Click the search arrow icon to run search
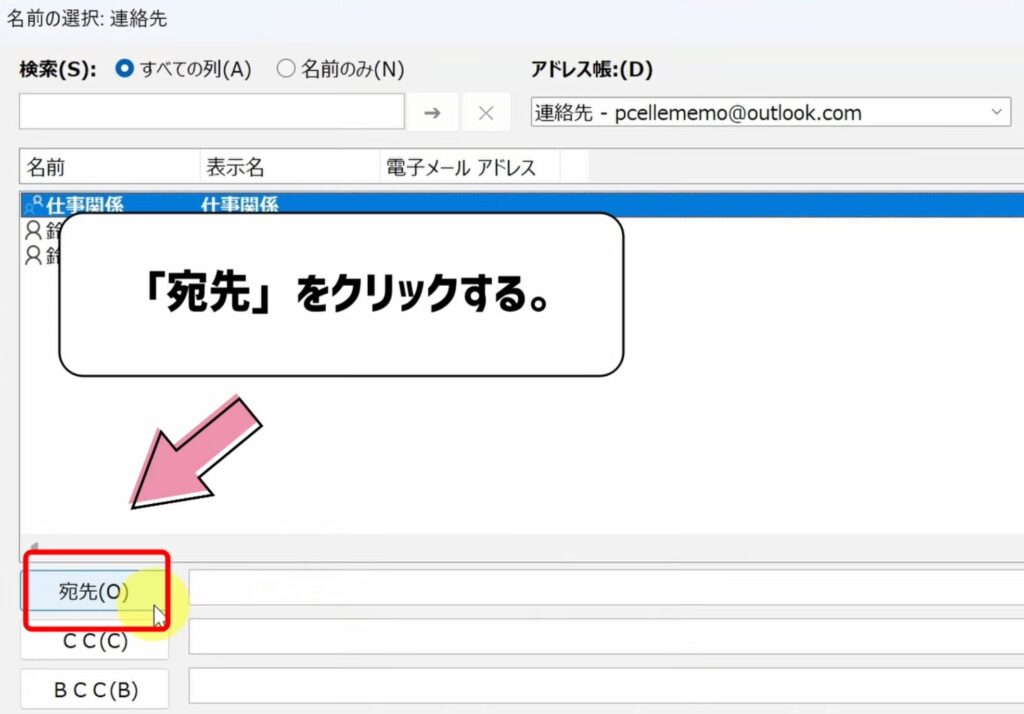 tap(433, 112)
